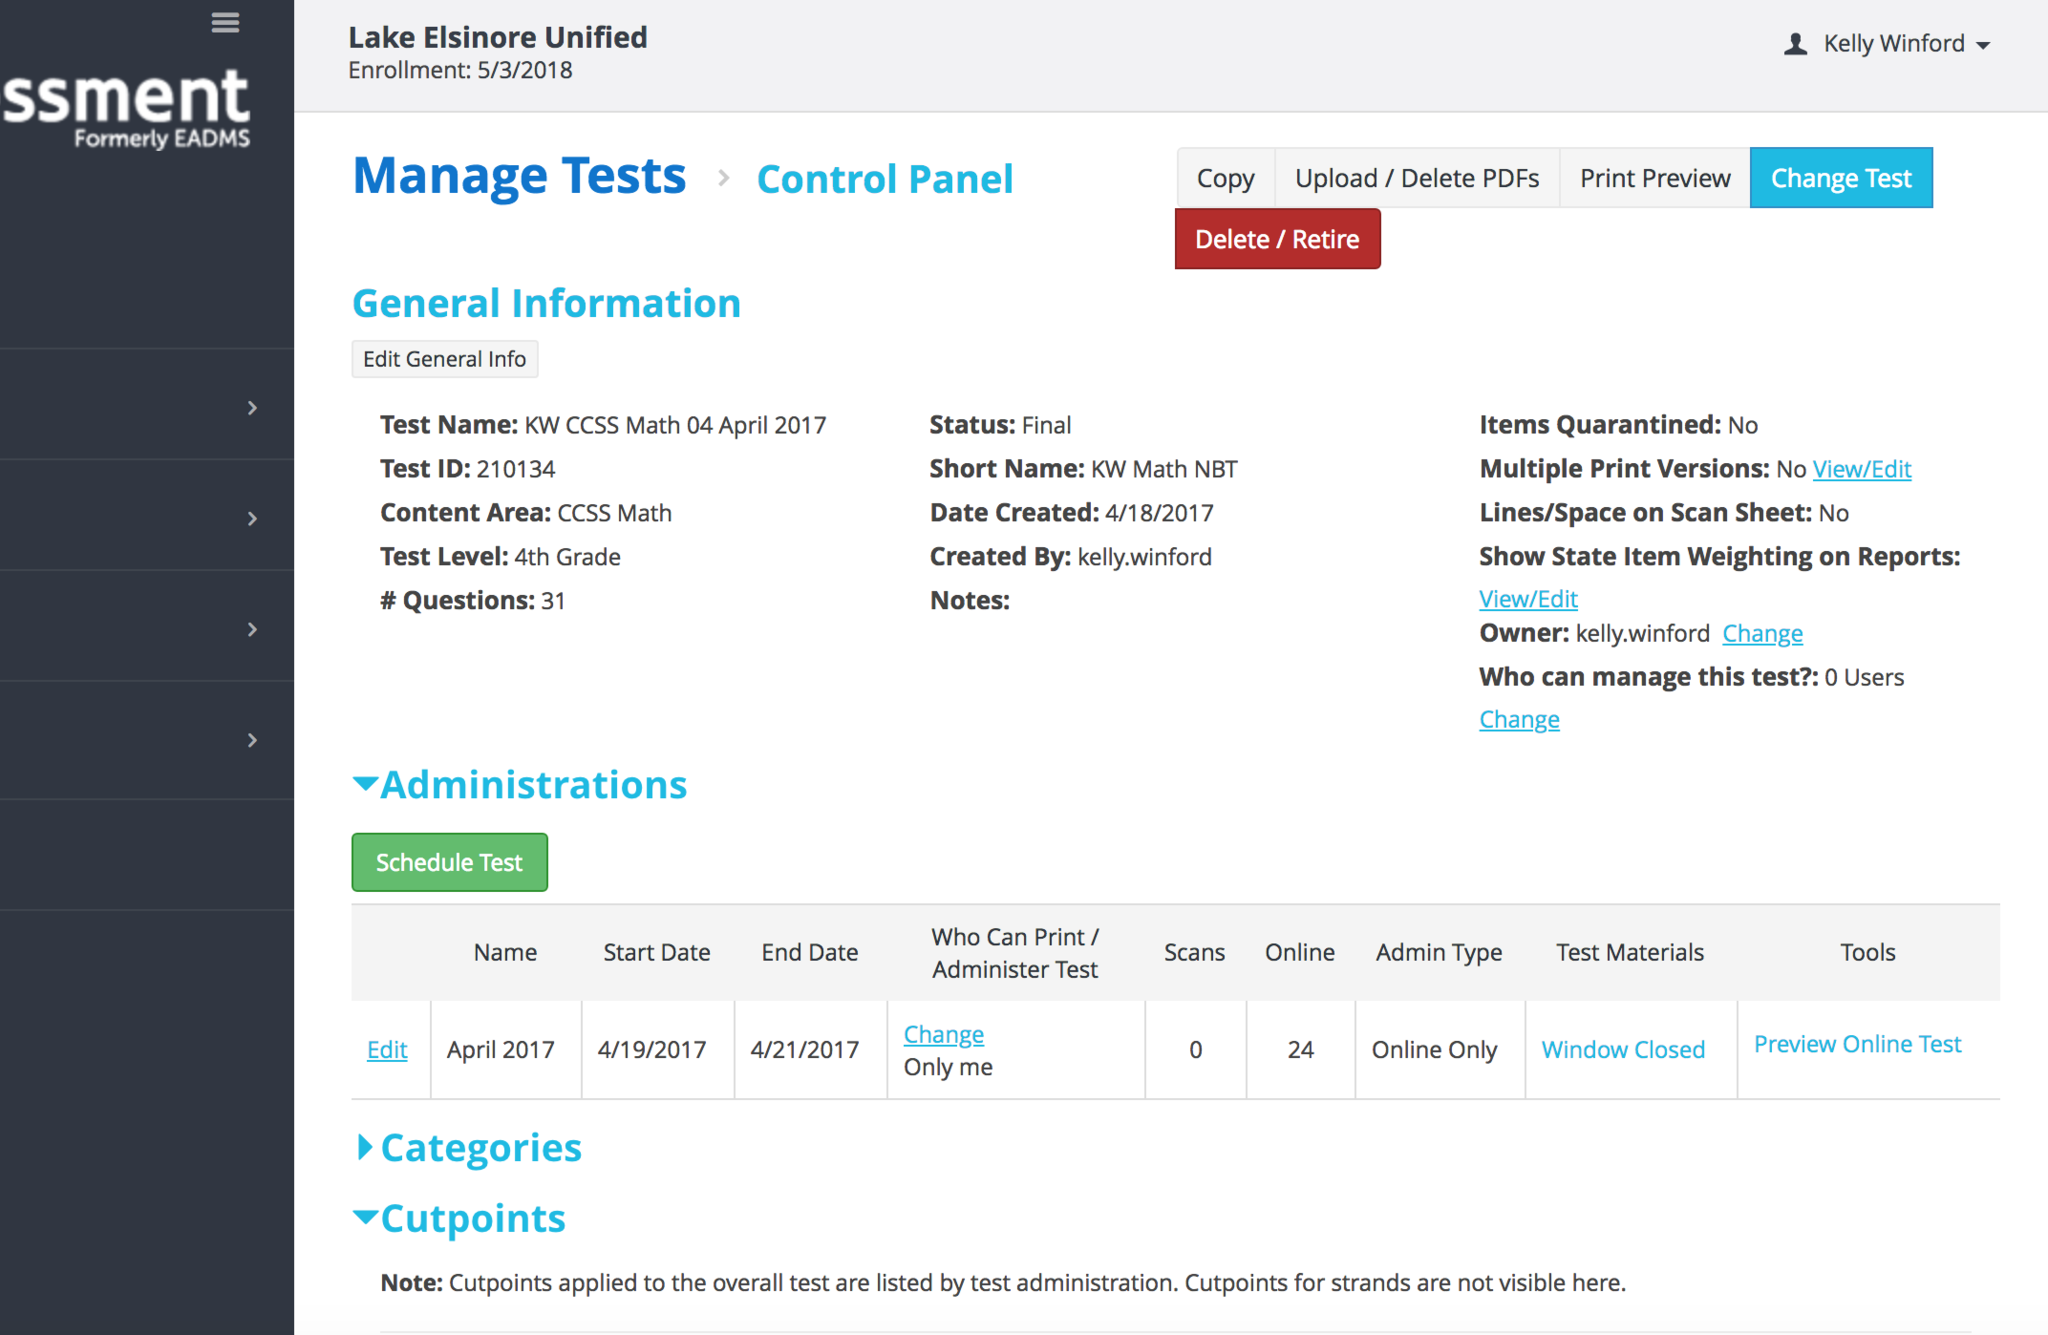Collapse the Administrations section
Screen dimensions: 2048x1335
(x=366, y=785)
